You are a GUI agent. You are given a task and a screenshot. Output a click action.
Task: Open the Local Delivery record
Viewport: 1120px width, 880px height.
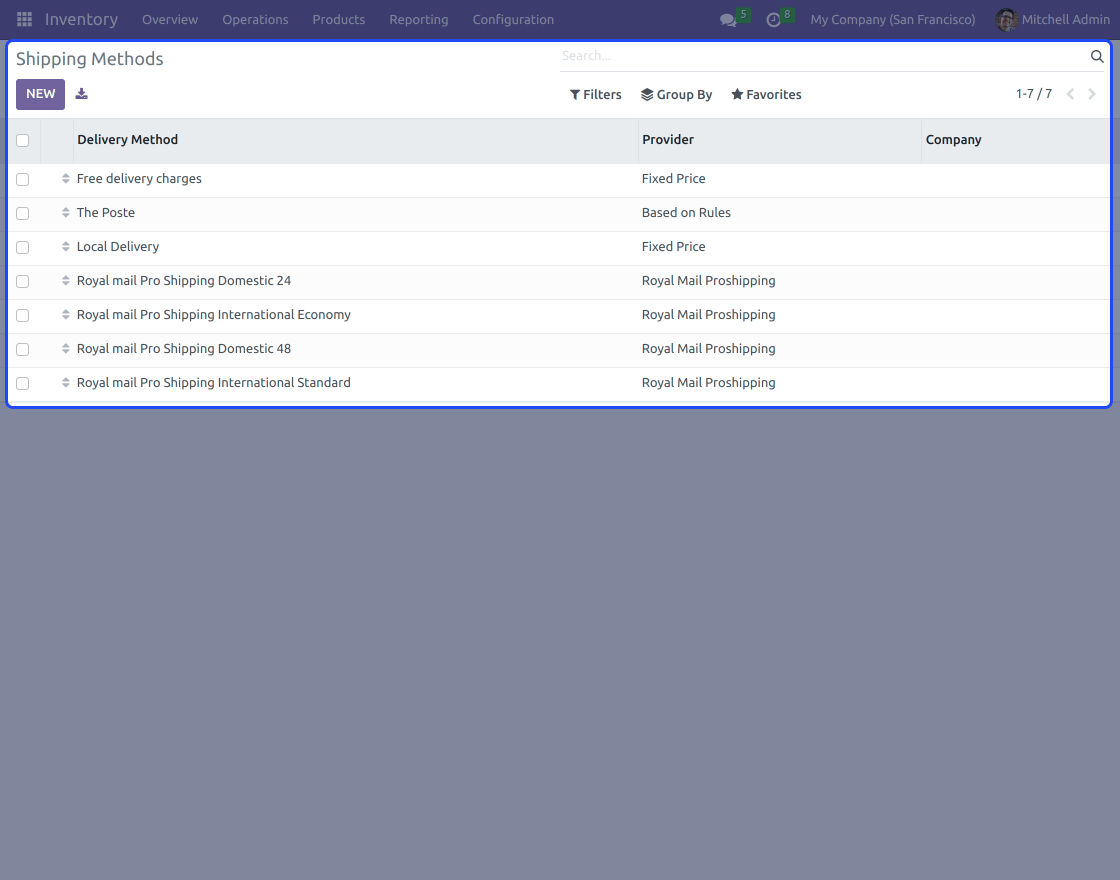click(118, 246)
